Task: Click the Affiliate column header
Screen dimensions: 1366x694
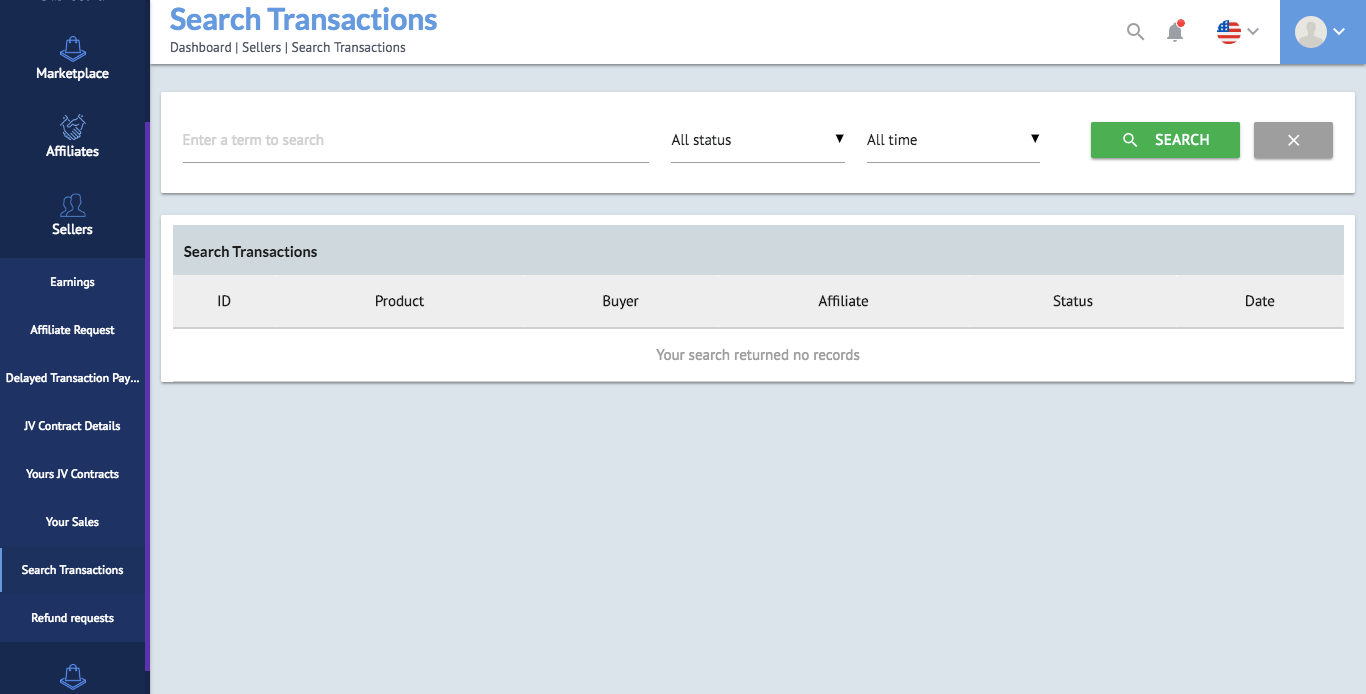Action: click(843, 301)
